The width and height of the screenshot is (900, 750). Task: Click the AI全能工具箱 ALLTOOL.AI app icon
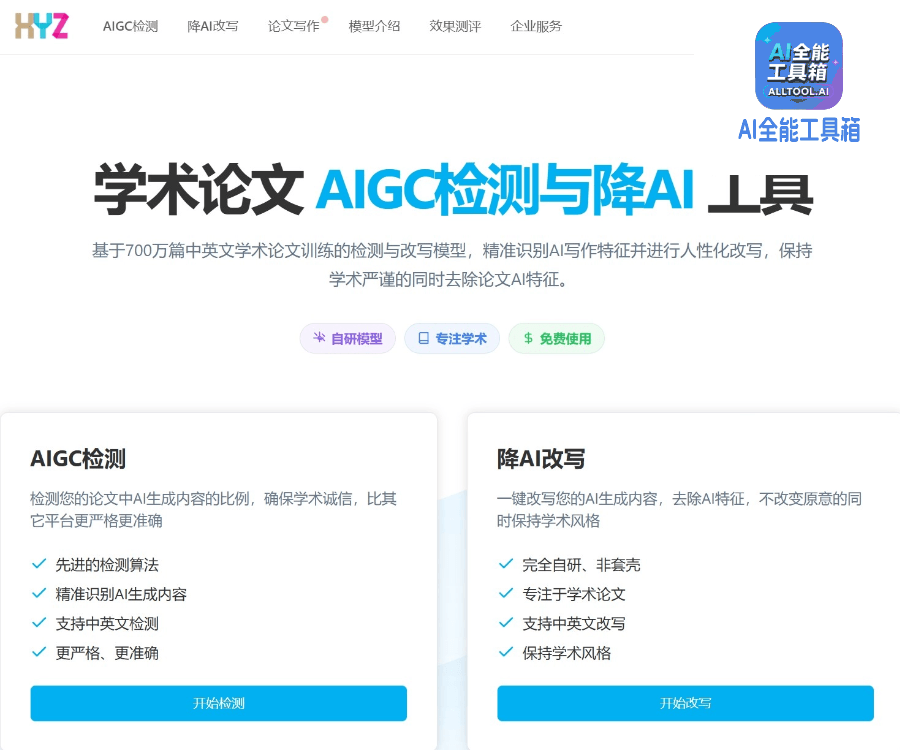tap(798, 65)
